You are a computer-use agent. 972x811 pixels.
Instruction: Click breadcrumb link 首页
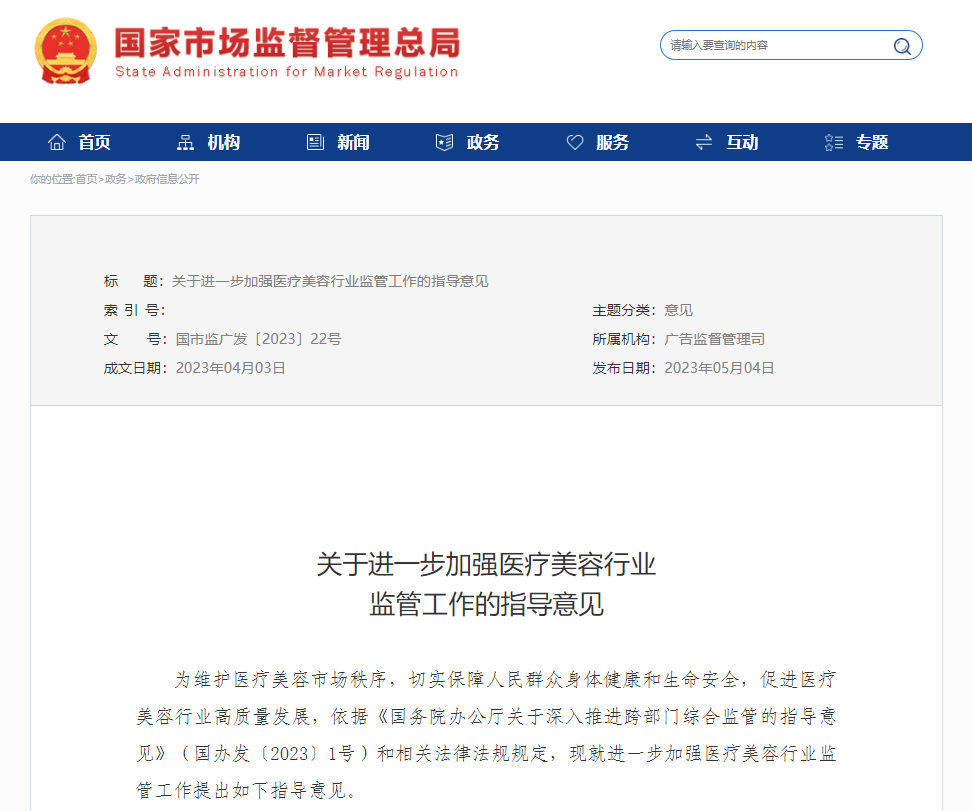(87, 179)
